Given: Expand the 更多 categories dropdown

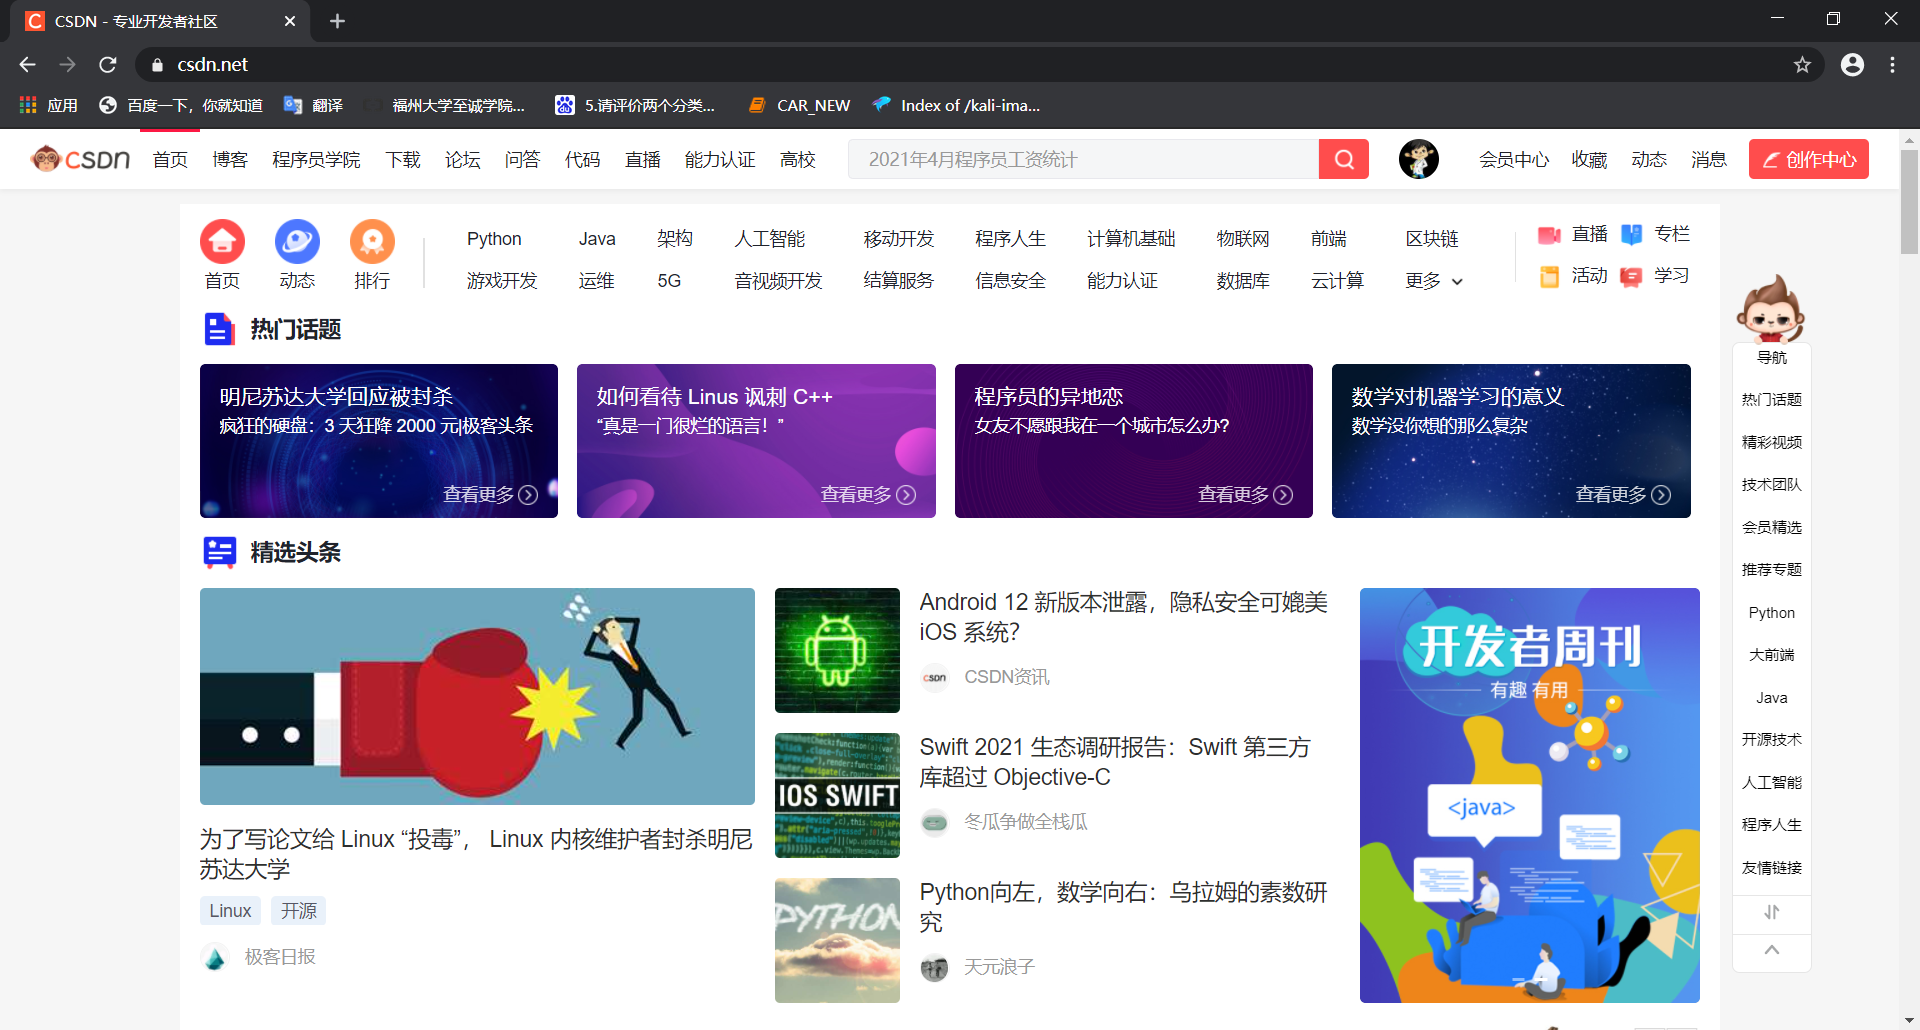Looking at the screenshot, I should [1434, 281].
